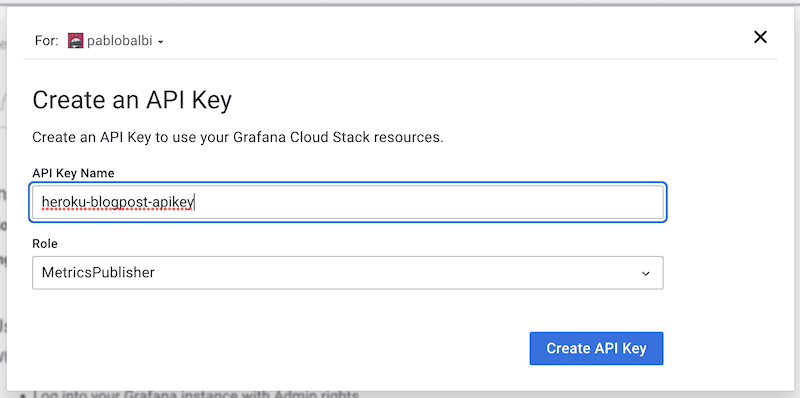Click the 'API Key Name' label
The image size is (800, 398).
[x=73, y=173]
